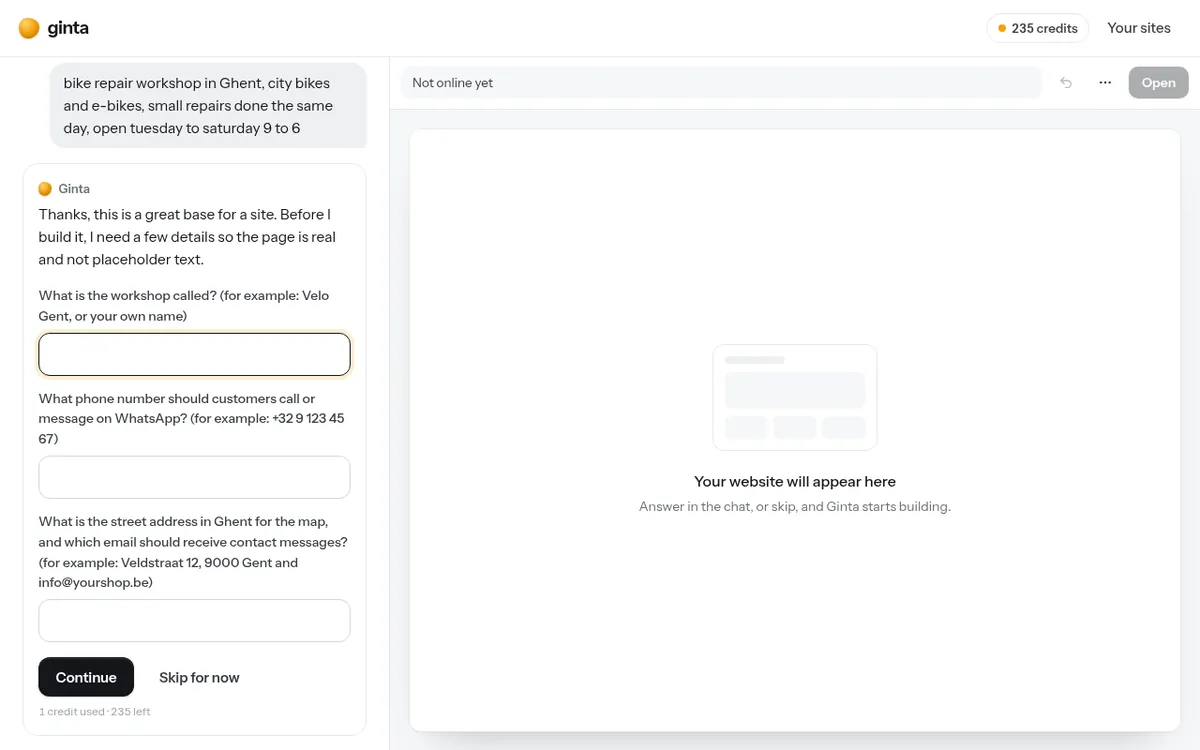1200x750 pixels.
Task: Choose Skip for now
Action: click(x=199, y=677)
